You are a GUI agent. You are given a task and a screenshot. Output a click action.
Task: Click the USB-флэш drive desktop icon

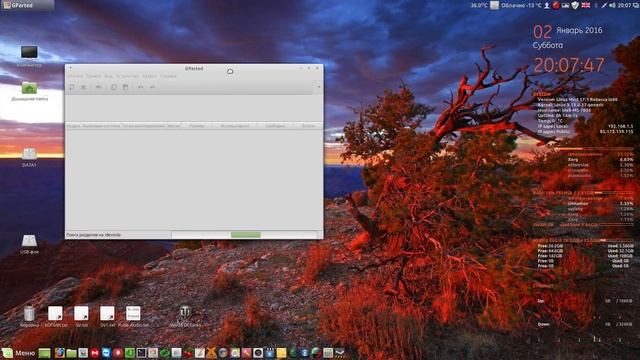[29, 244]
